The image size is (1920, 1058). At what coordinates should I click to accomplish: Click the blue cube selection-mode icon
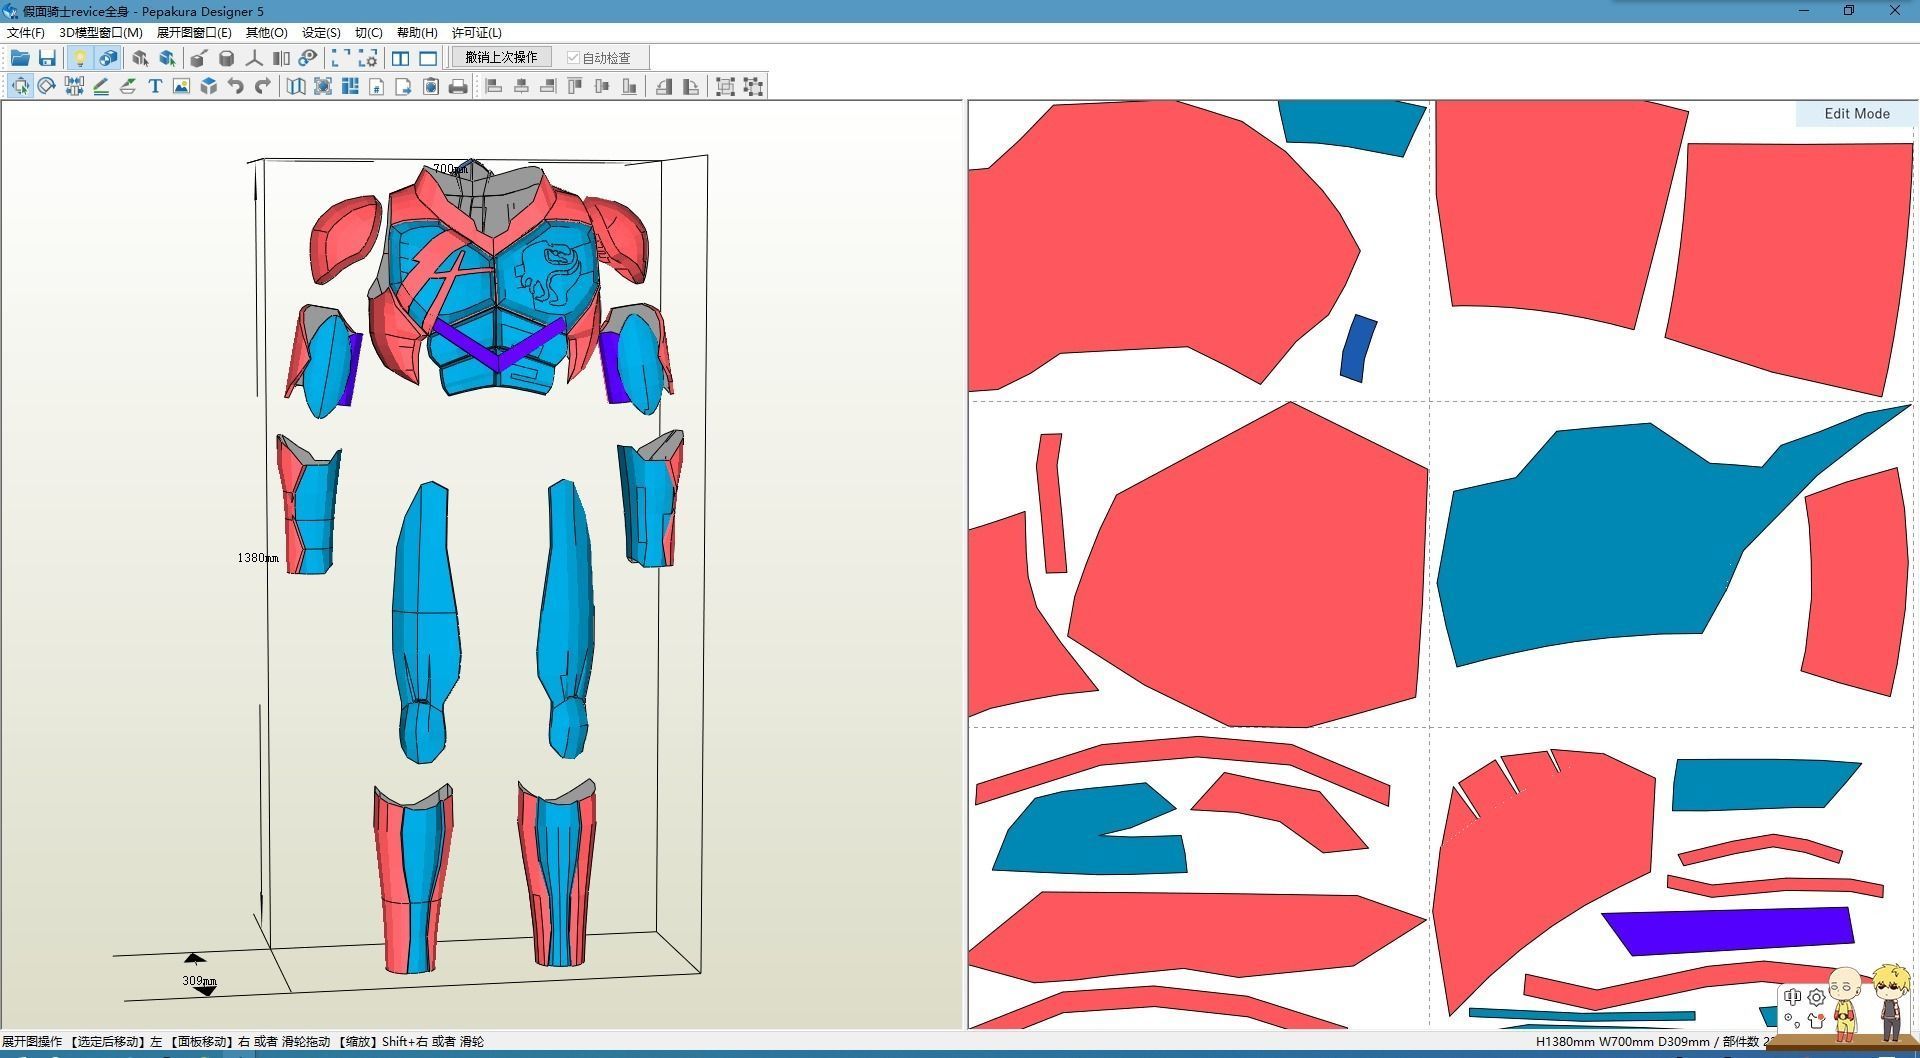pos(167,58)
